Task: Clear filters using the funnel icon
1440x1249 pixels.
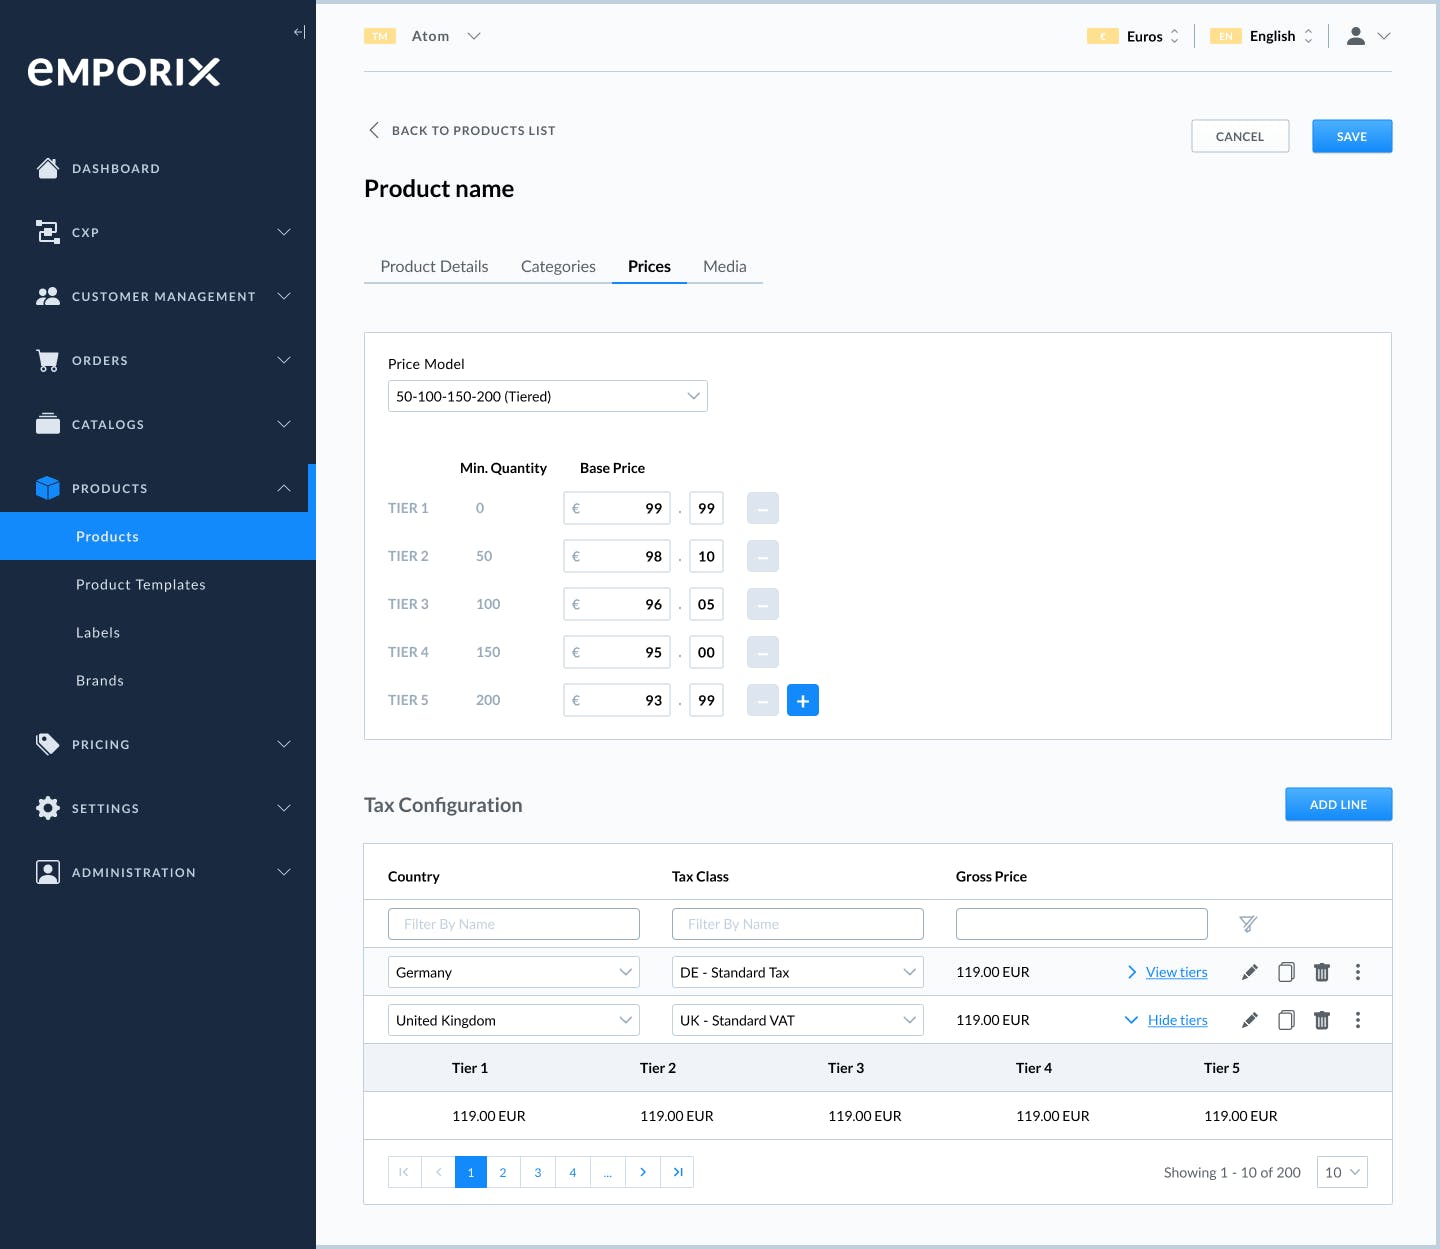Action: 1248,924
